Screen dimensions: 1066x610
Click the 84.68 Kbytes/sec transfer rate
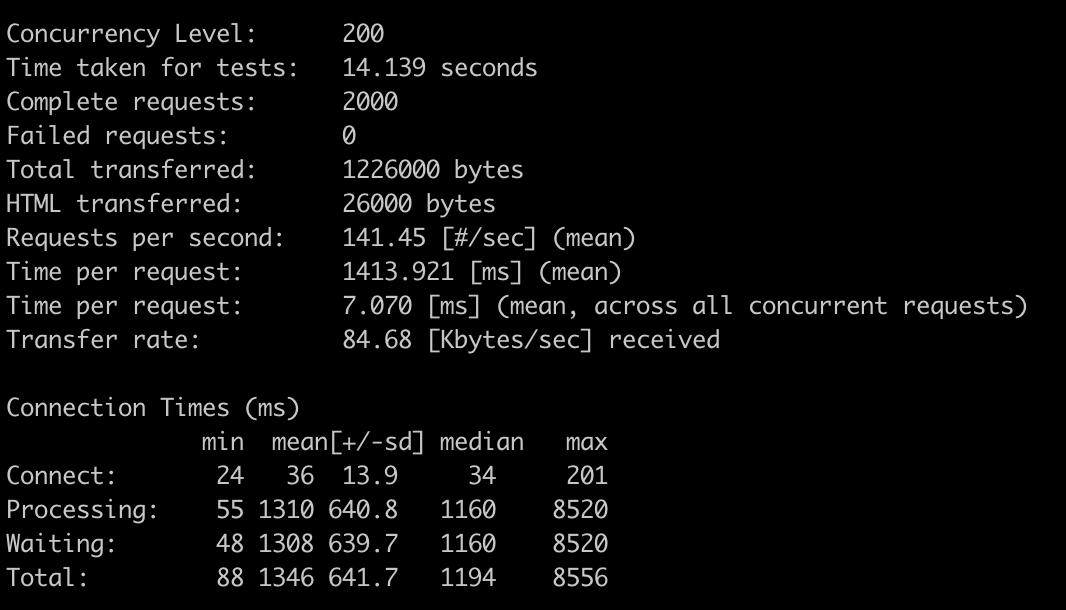click(x=376, y=340)
